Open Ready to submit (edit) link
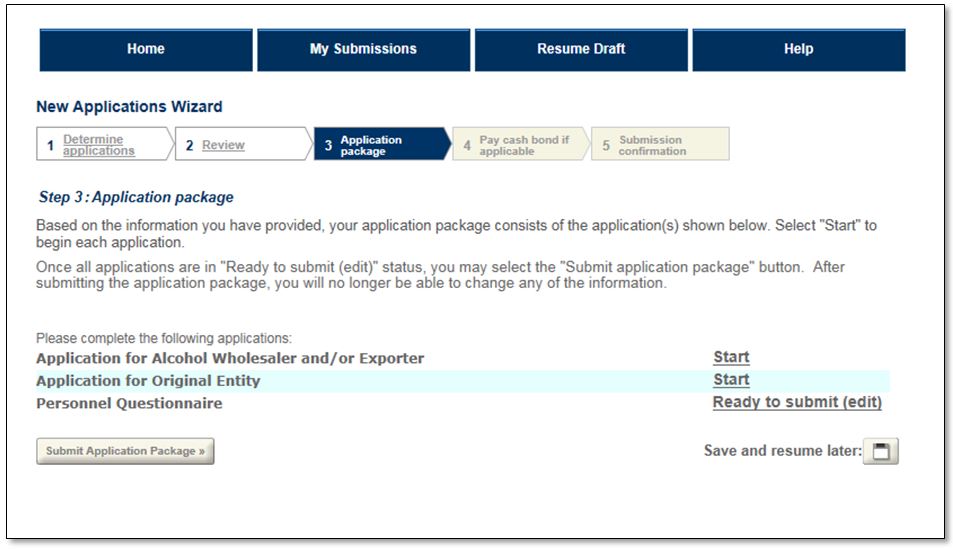 [797, 403]
